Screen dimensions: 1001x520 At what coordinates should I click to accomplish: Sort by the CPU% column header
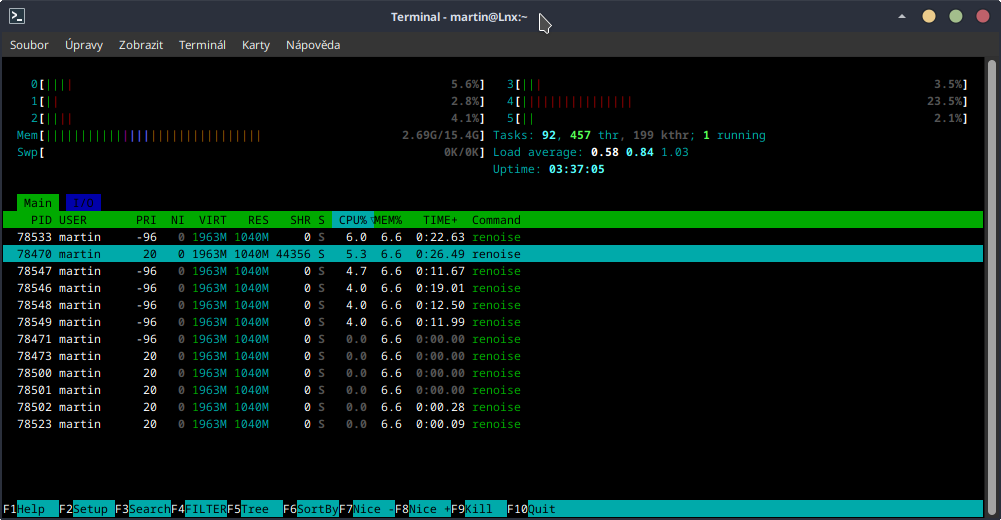click(x=352, y=220)
